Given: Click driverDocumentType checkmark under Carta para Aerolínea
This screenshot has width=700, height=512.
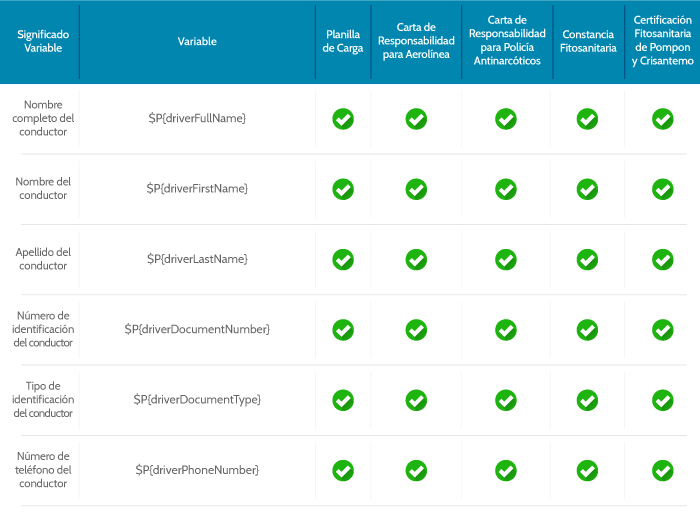Looking at the screenshot, I should (x=416, y=400).
